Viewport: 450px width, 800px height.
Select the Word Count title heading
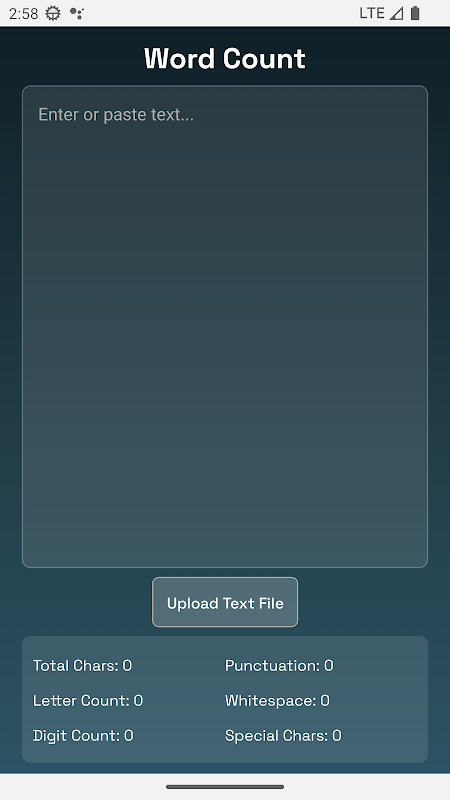(x=224, y=59)
